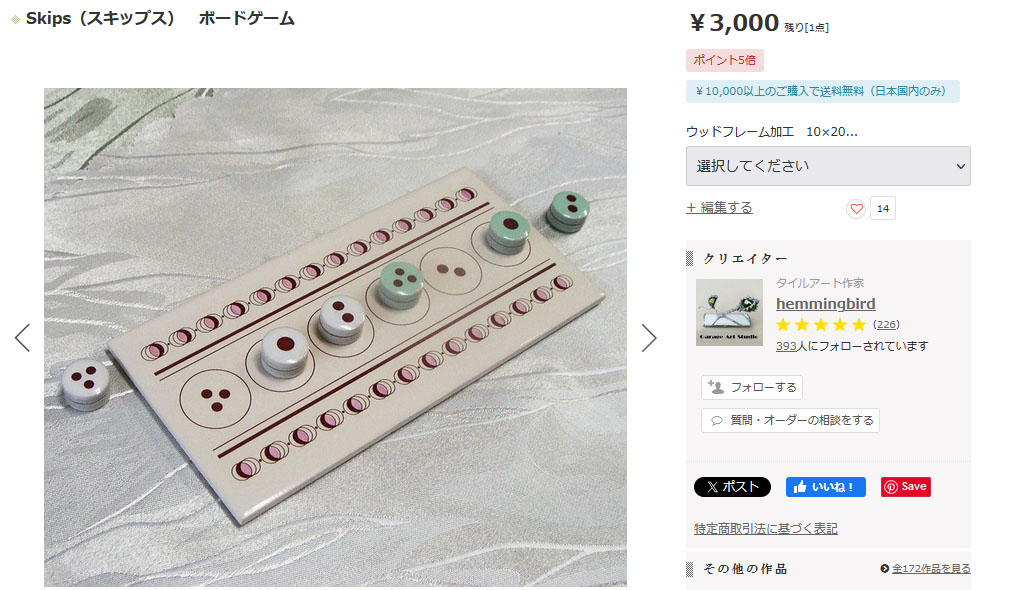Click the ＋編集する link
This screenshot has width=1012, height=590.
(x=719, y=208)
